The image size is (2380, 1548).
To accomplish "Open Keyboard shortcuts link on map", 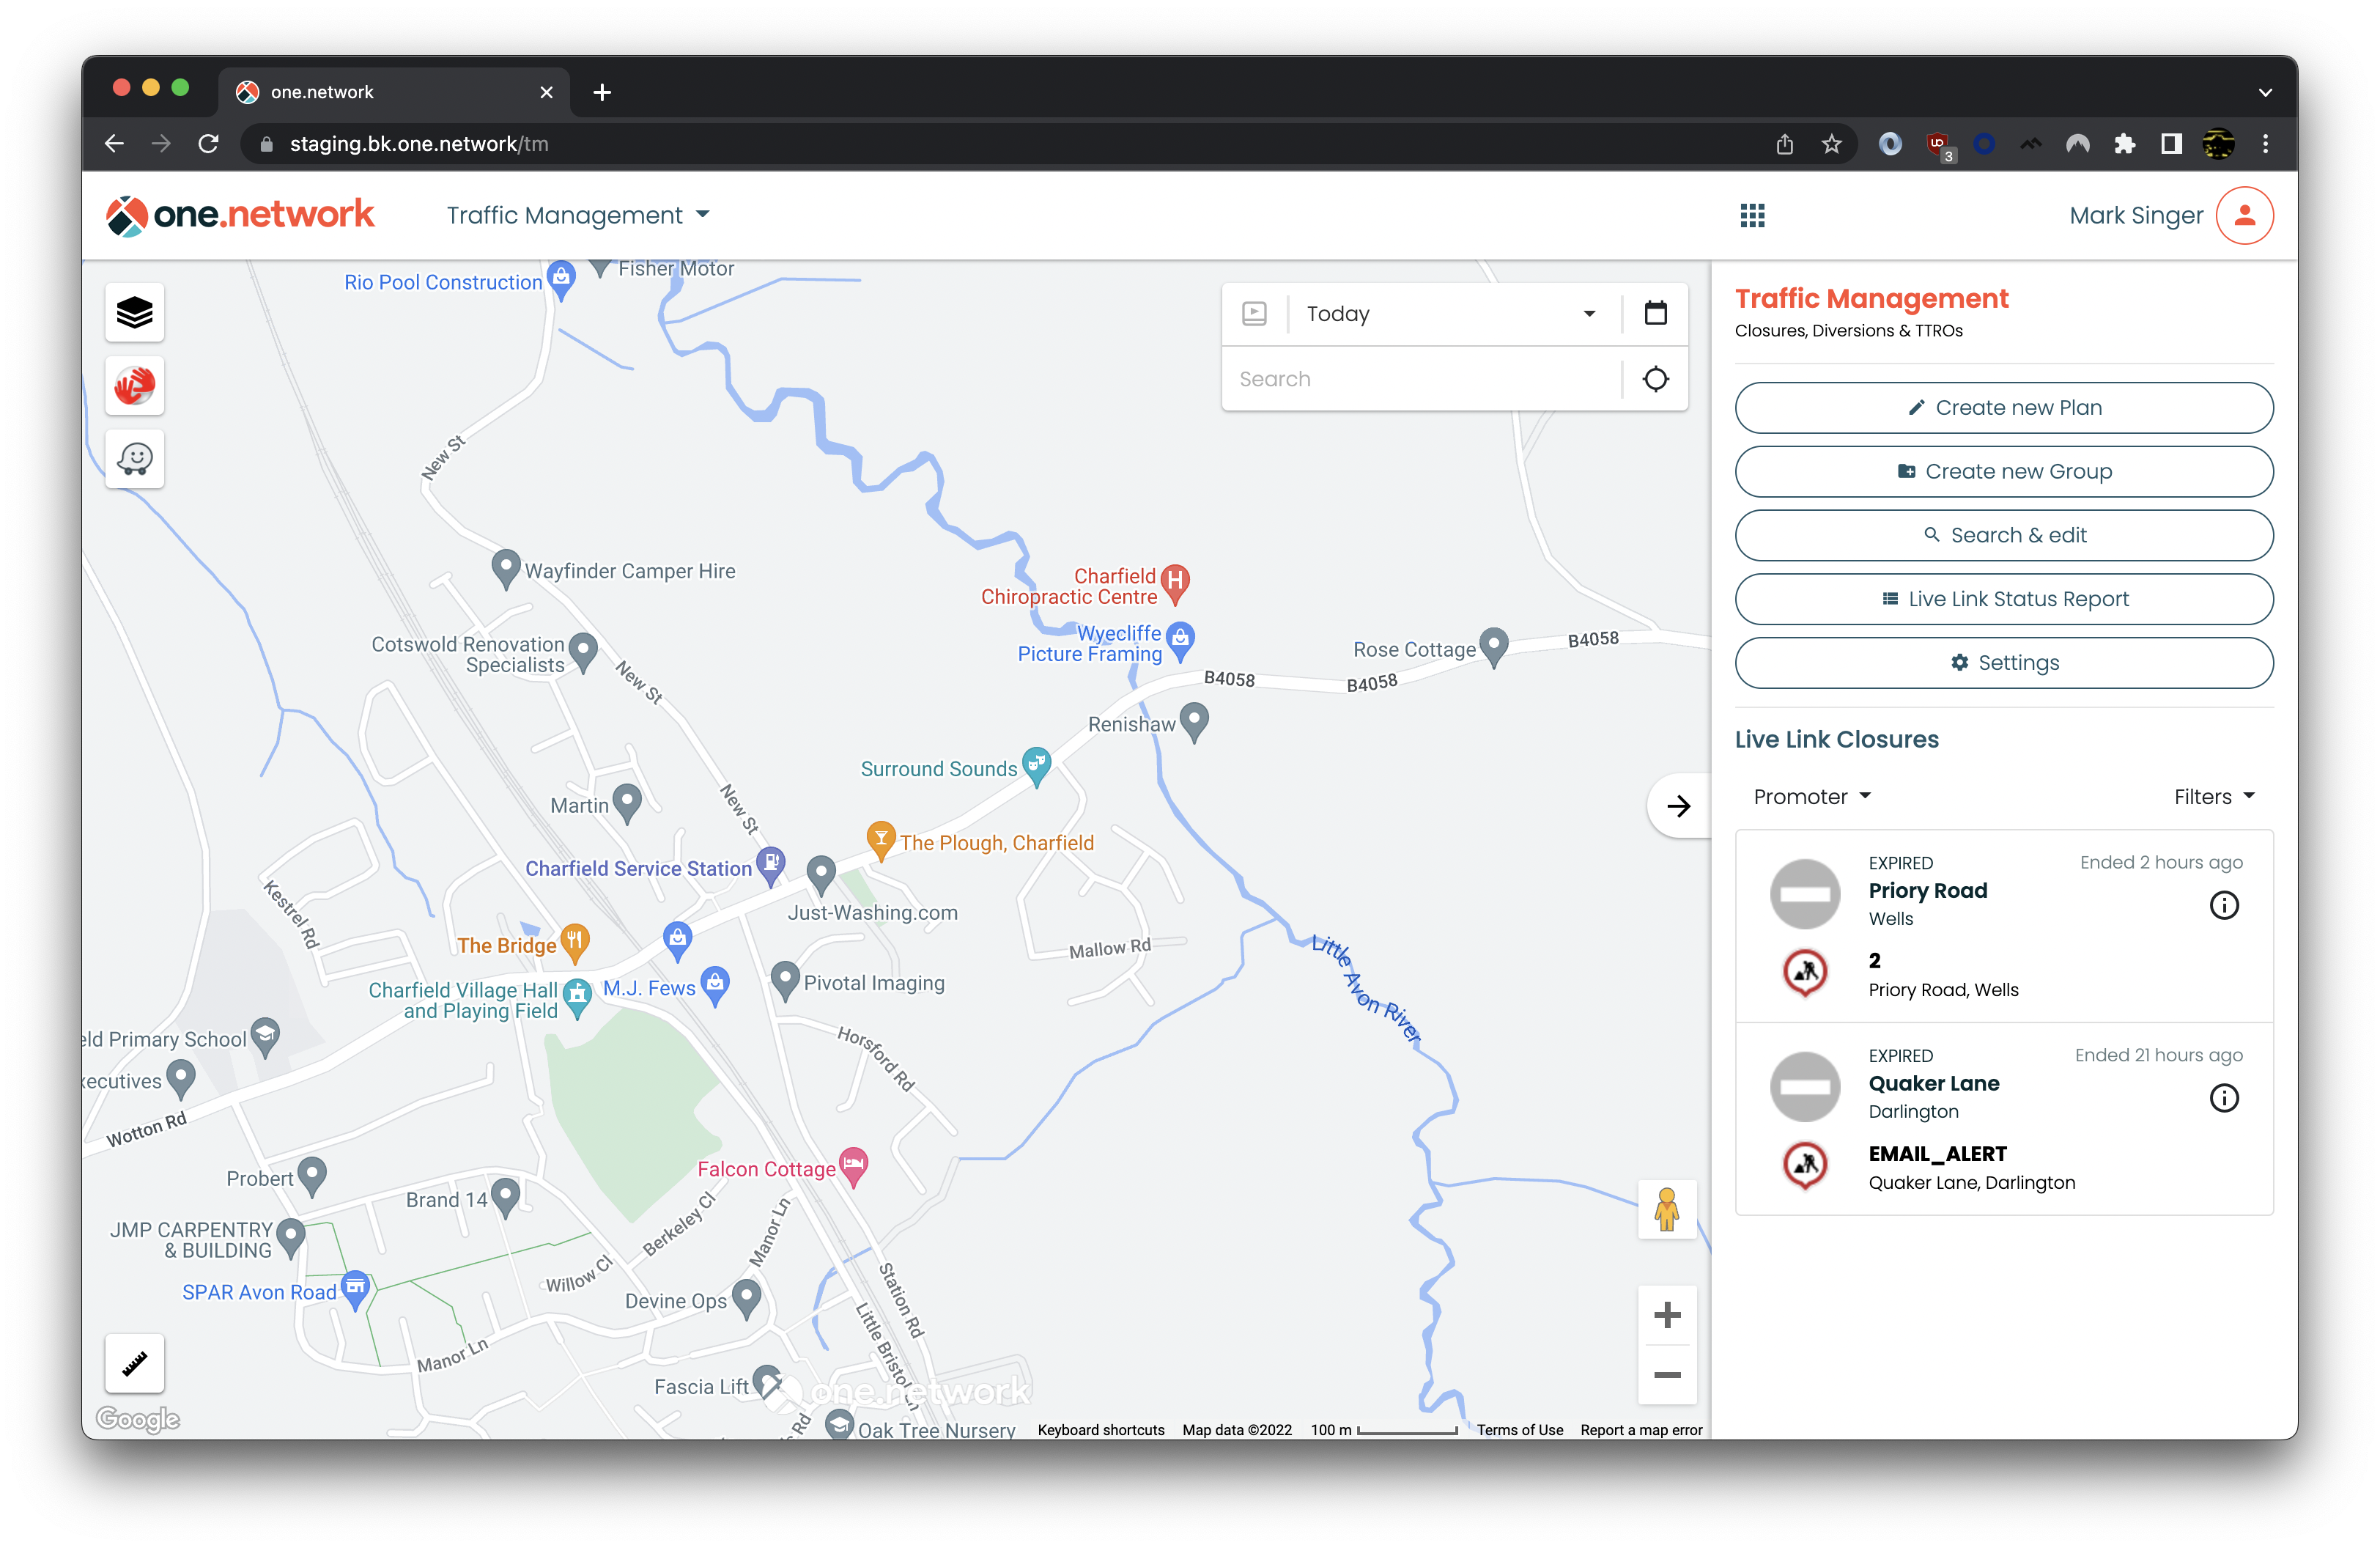I will click(1101, 1430).
